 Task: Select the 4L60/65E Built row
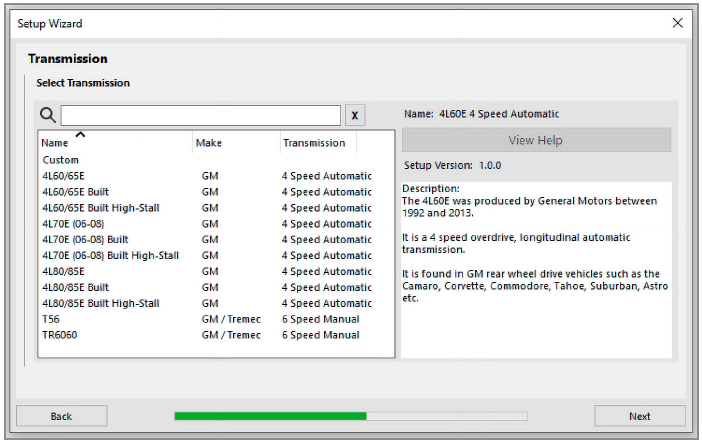coord(216,192)
